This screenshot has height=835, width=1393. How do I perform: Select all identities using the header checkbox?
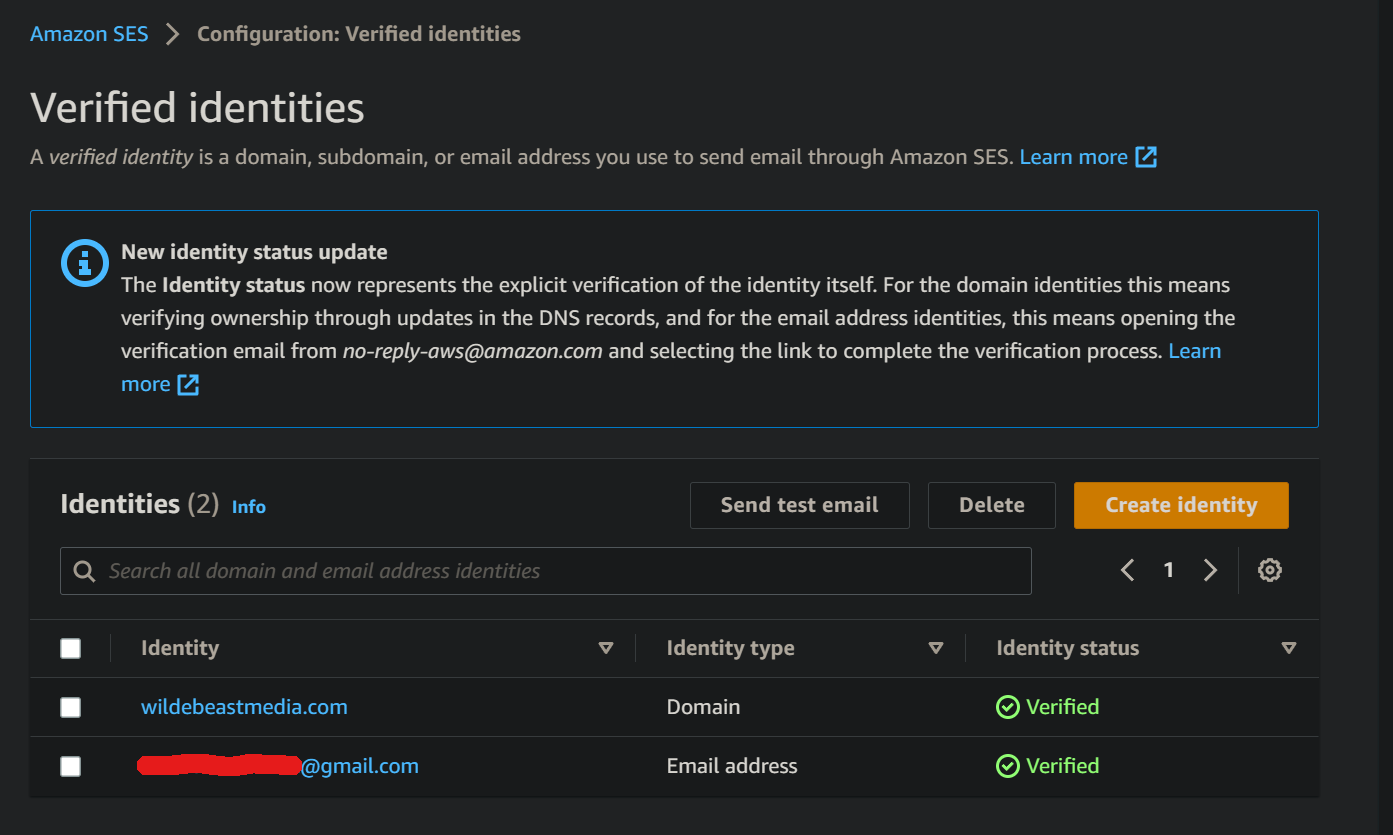pyautogui.click(x=71, y=648)
